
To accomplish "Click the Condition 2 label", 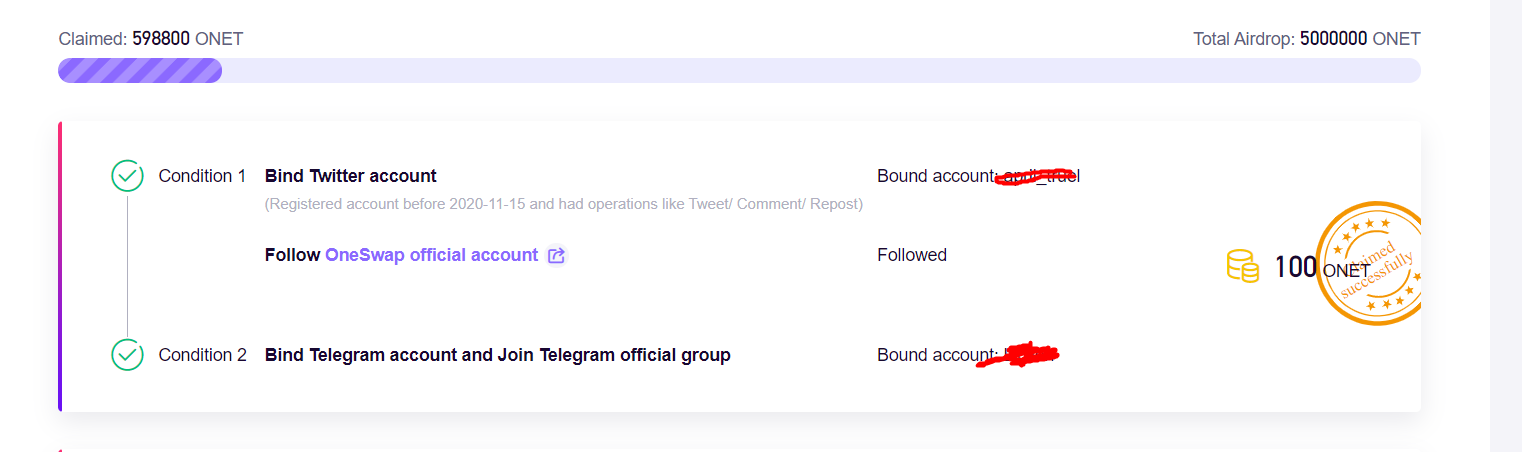I will click(202, 355).
